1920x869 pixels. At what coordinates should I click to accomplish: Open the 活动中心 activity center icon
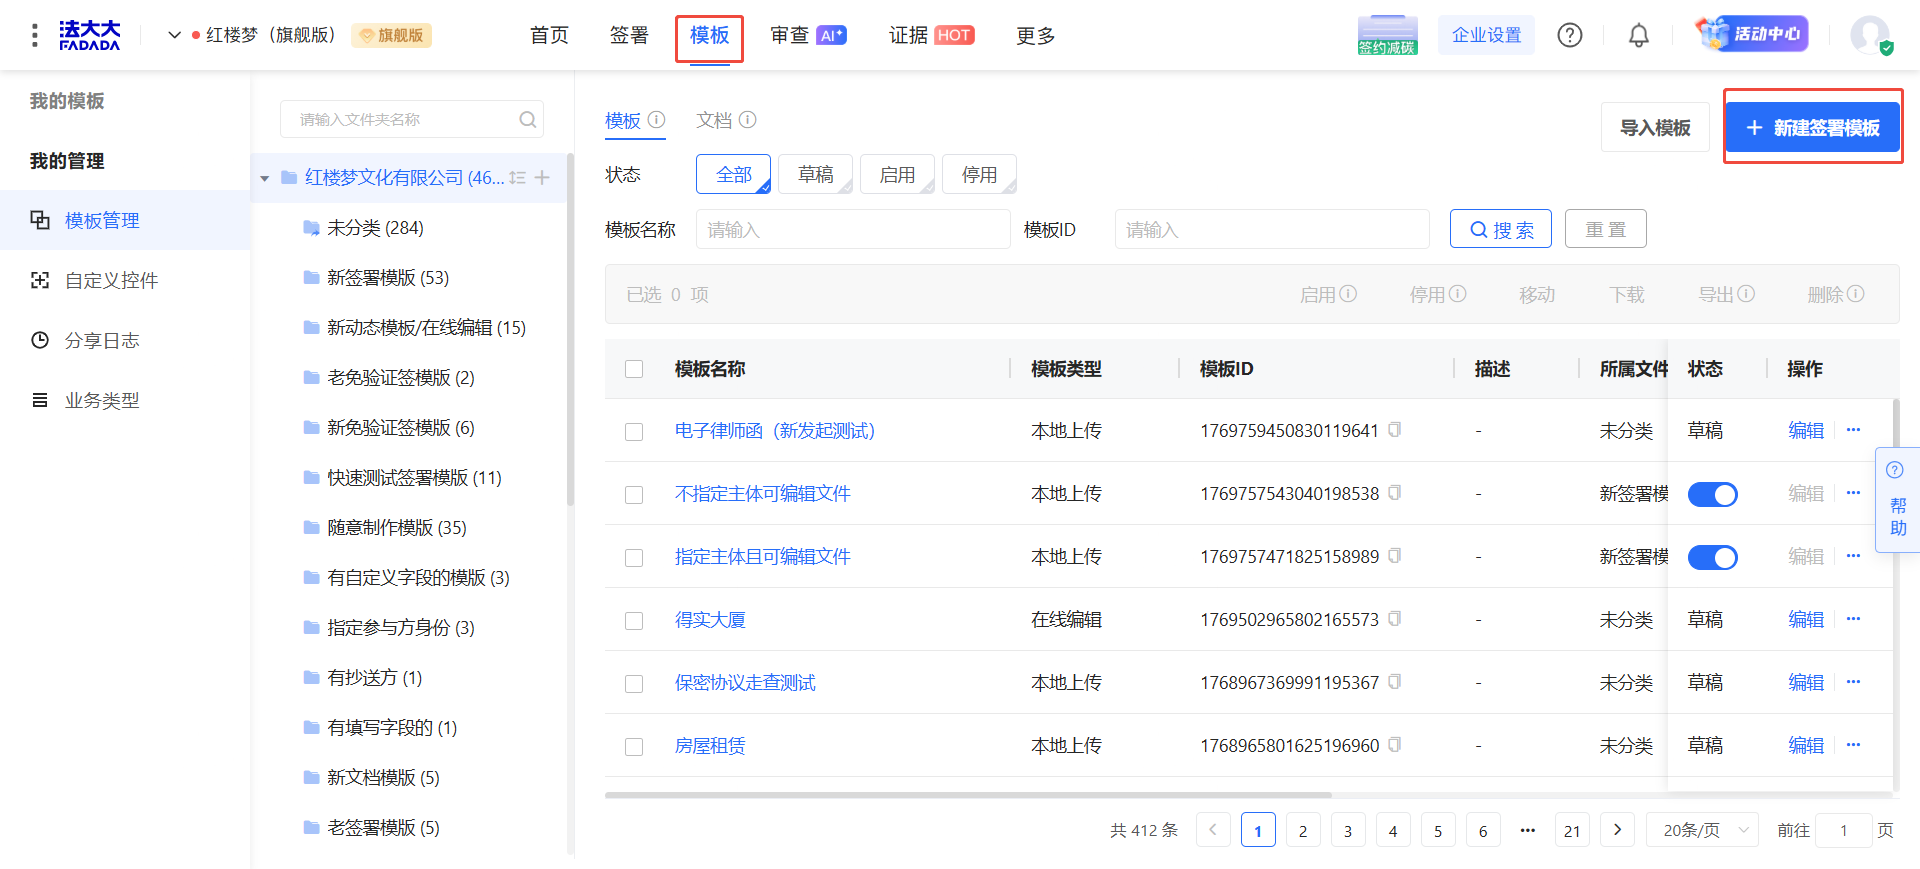click(x=1752, y=34)
